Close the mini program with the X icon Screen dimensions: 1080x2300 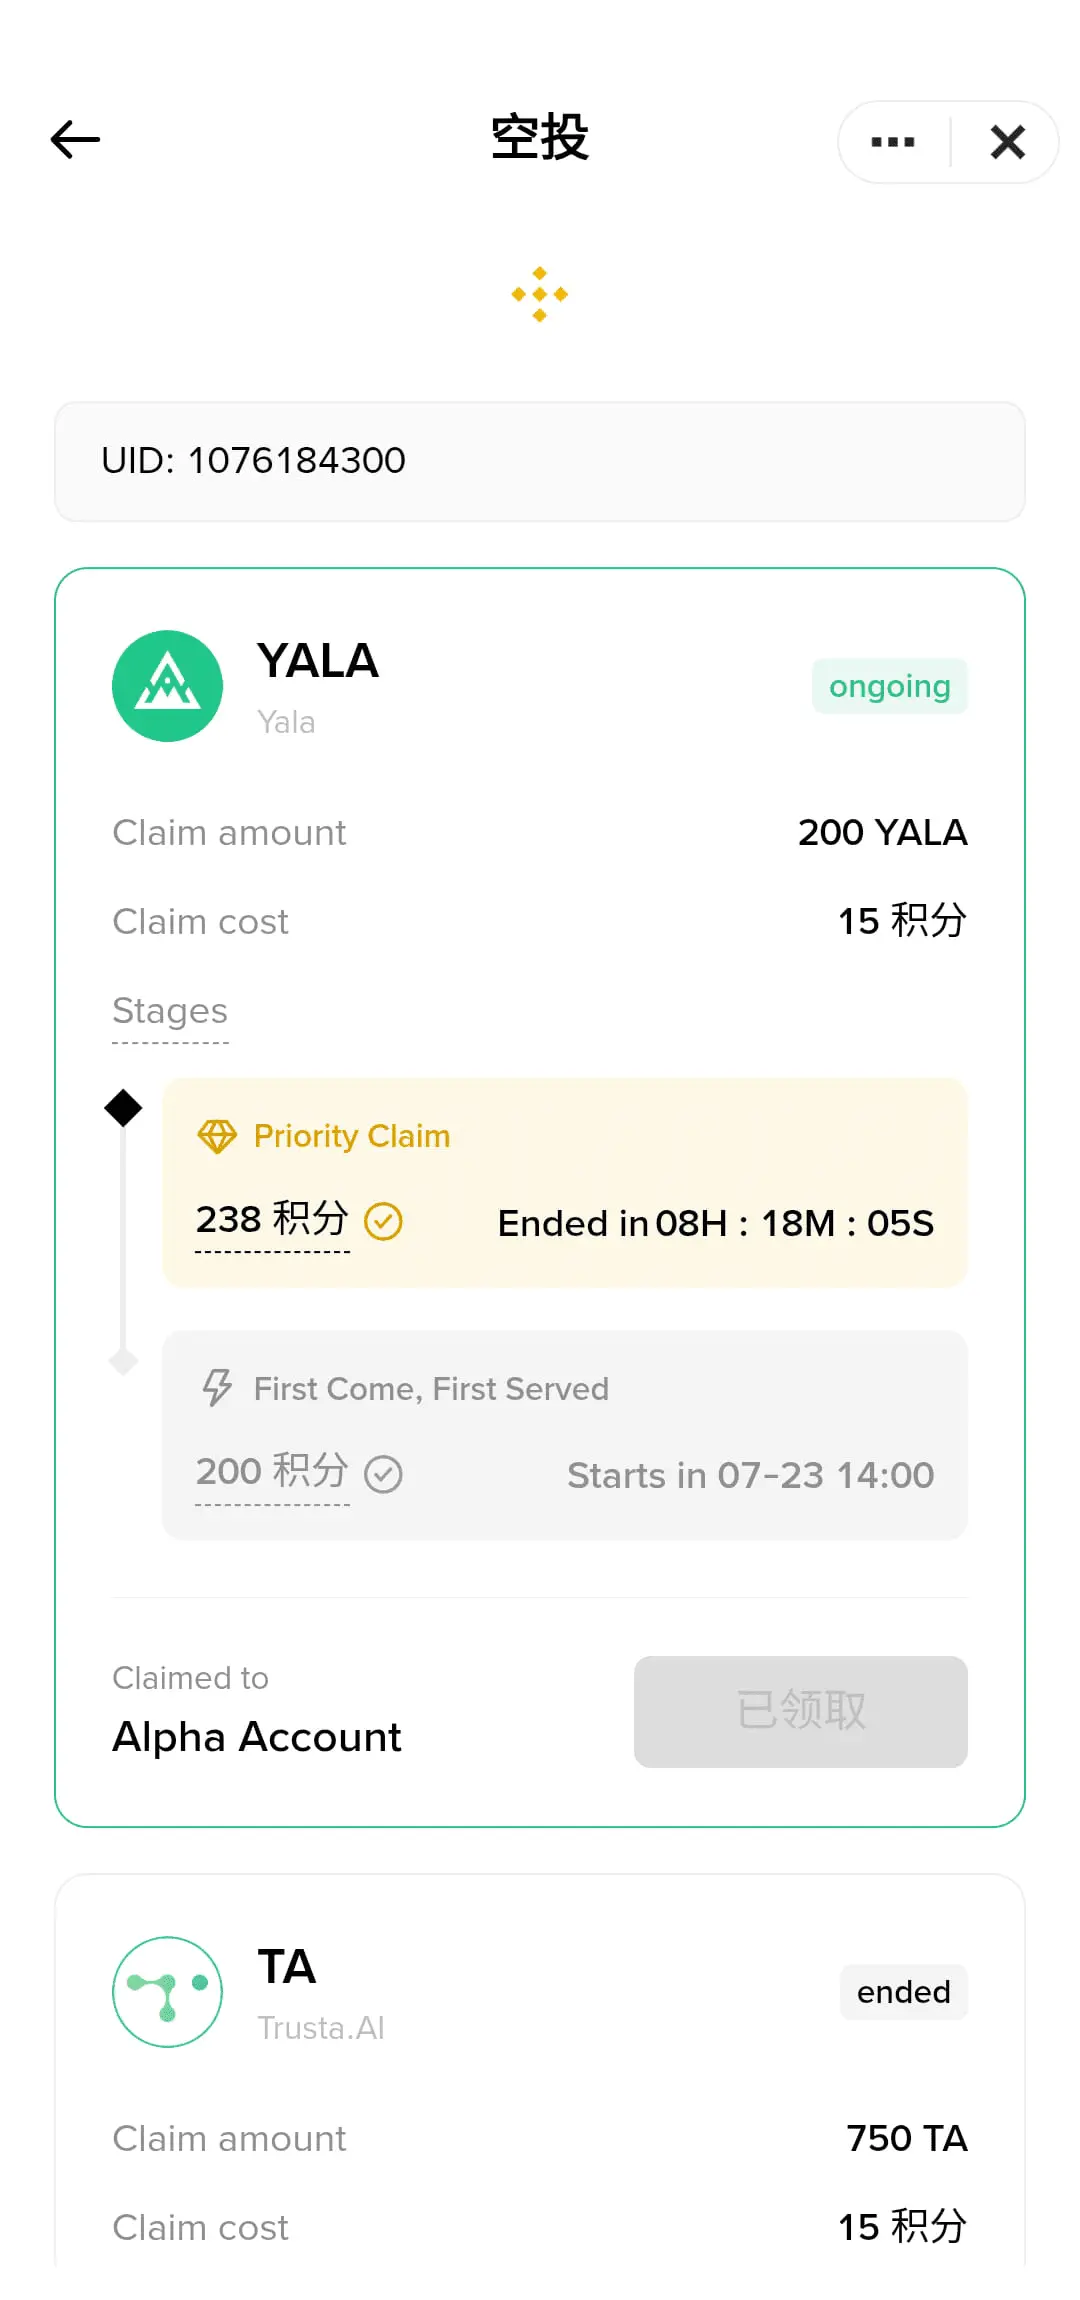tap(1007, 142)
